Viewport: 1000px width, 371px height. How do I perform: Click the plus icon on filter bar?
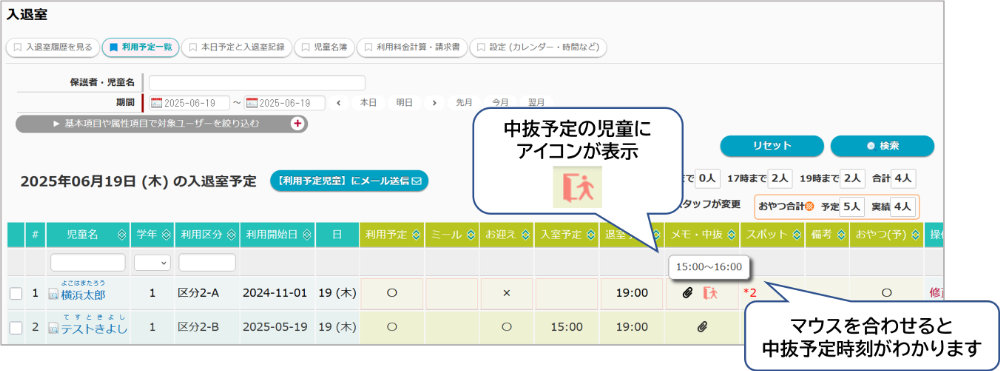[297, 124]
